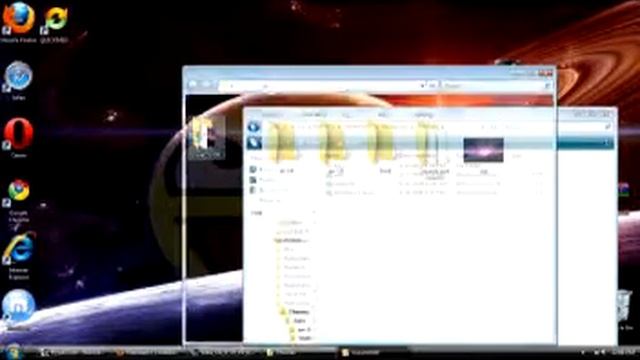Image resolution: width=640 pixels, height=360 pixels.
Task: Switch to the fourth taskbar folder window button
Action: coord(300,353)
